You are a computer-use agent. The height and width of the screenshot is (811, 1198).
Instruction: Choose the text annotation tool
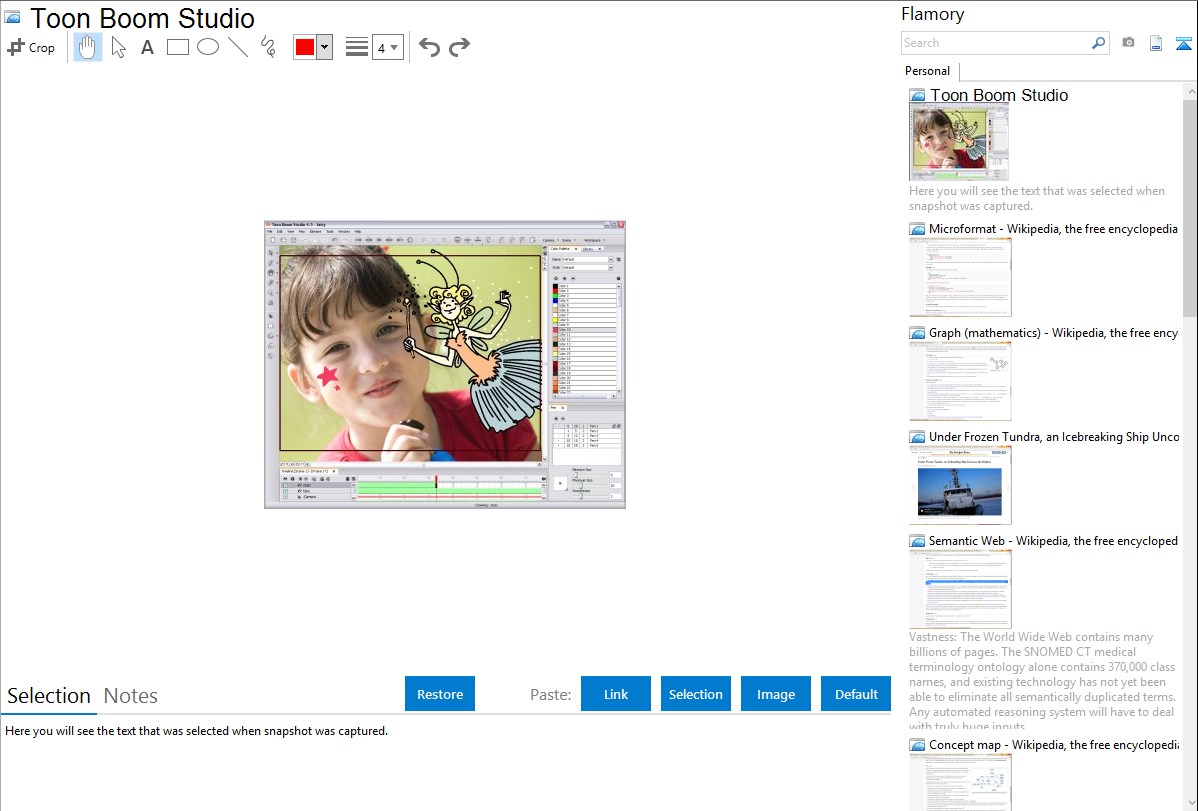147,47
